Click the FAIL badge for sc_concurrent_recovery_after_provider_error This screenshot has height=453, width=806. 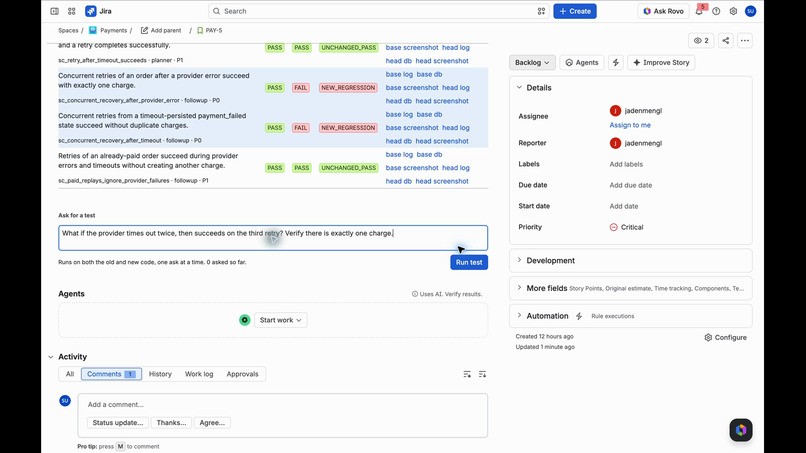click(301, 87)
